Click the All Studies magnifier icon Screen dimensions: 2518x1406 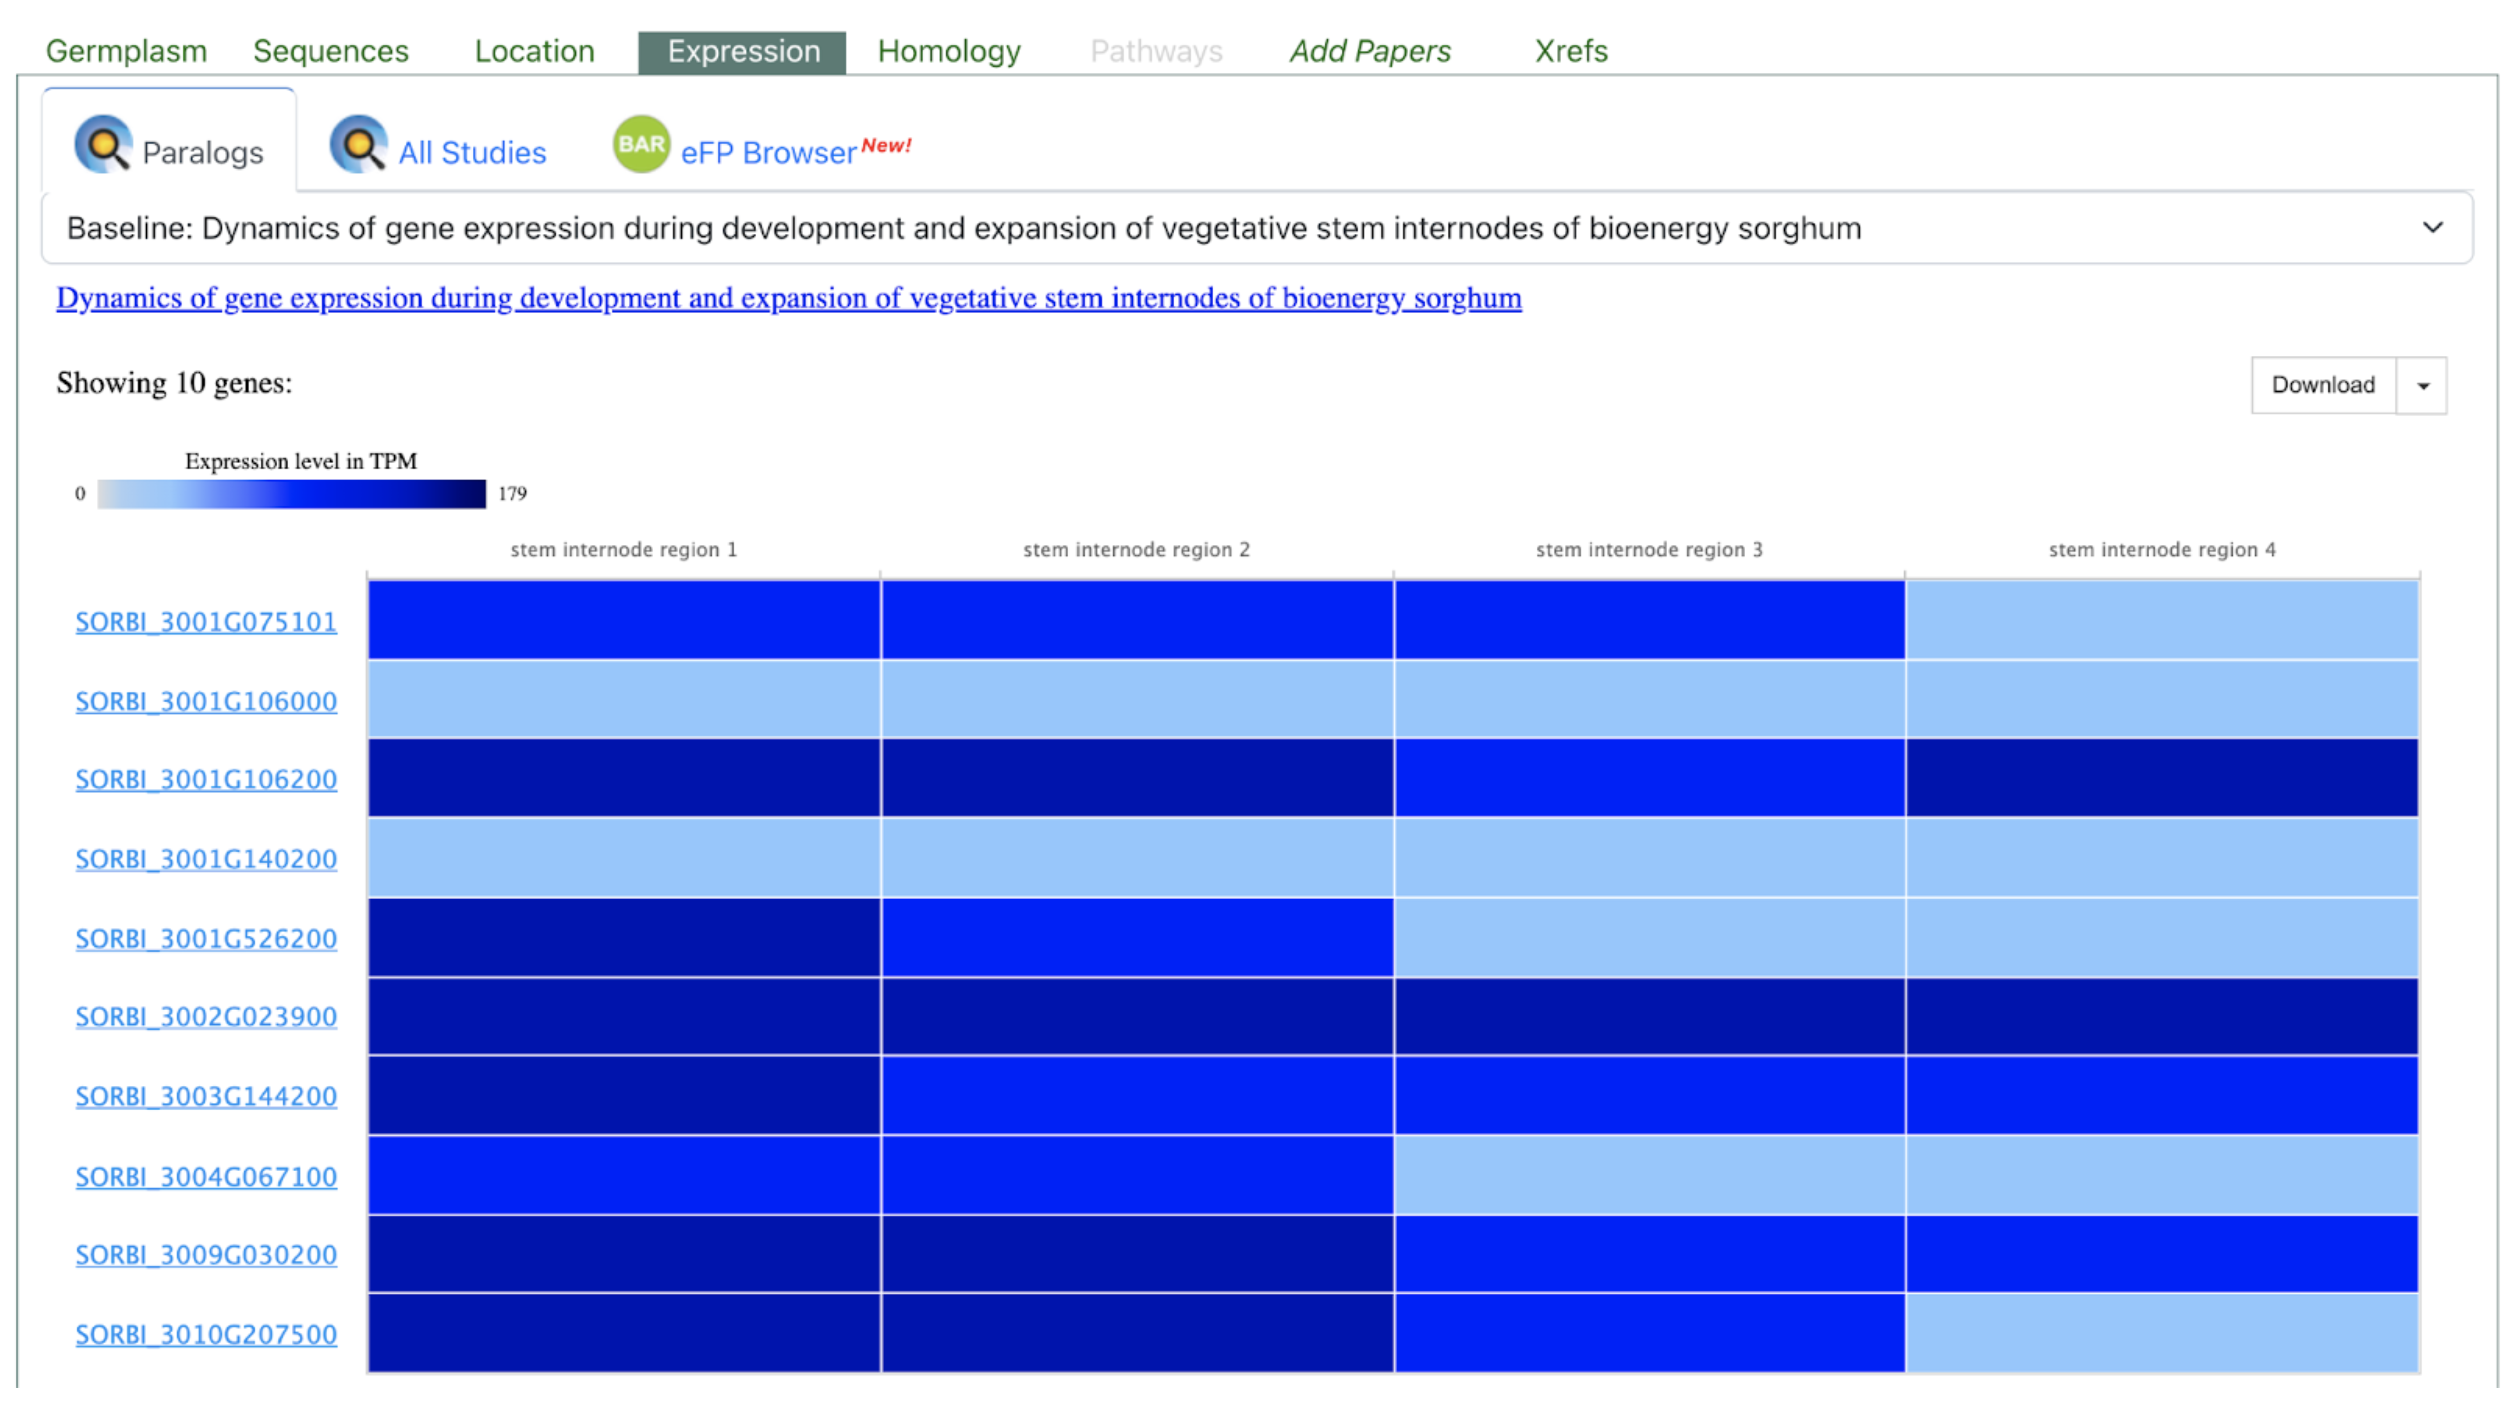(x=358, y=145)
